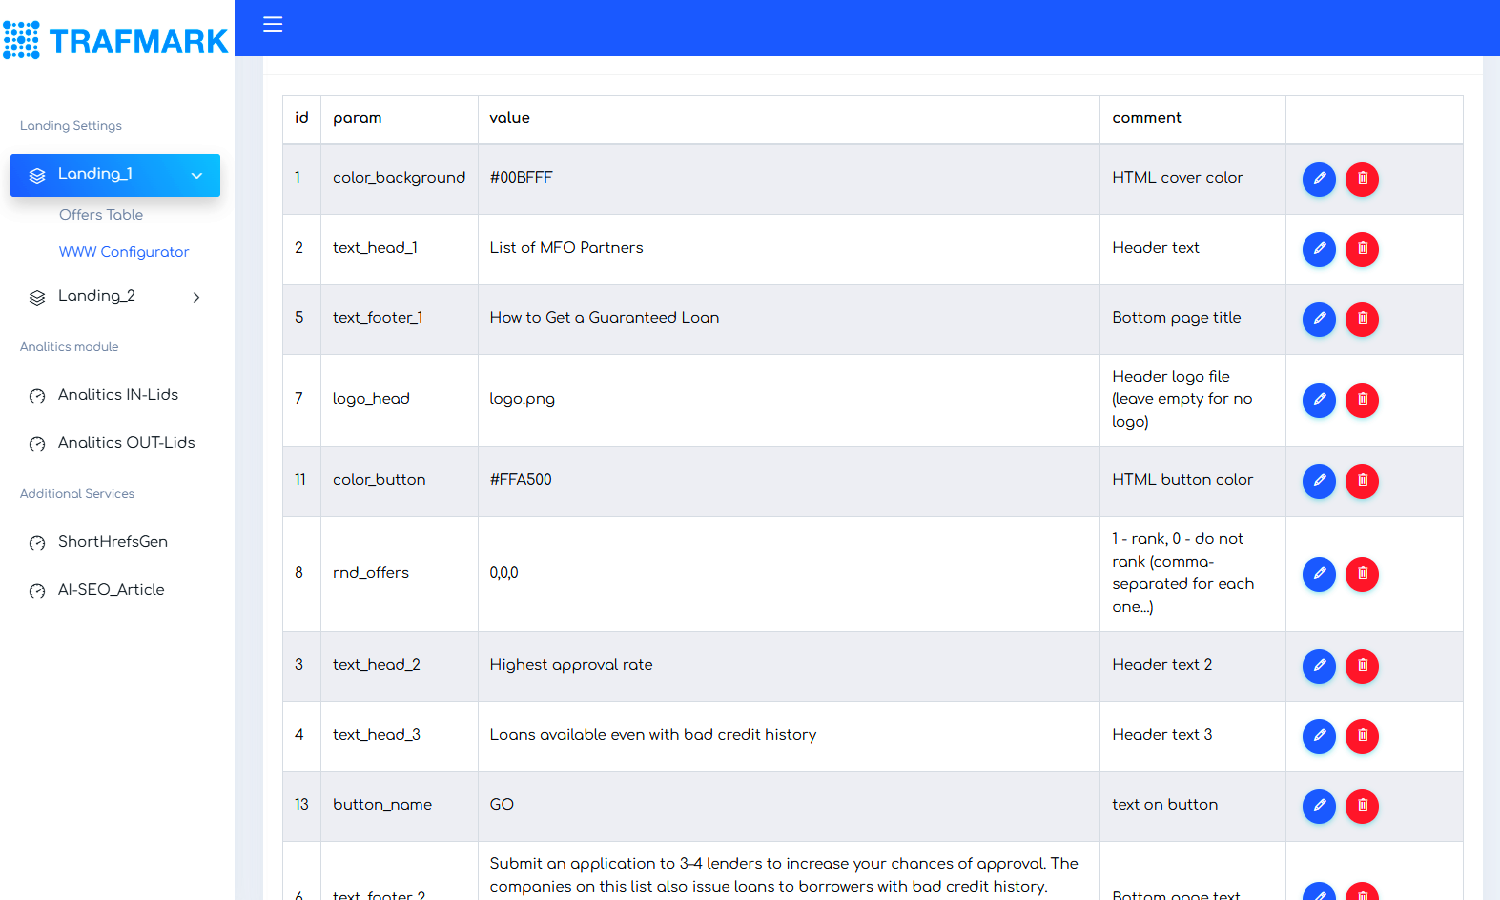Open WWW Configurator page
Image resolution: width=1500 pixels, height=900 pixels.
point(124,252)
